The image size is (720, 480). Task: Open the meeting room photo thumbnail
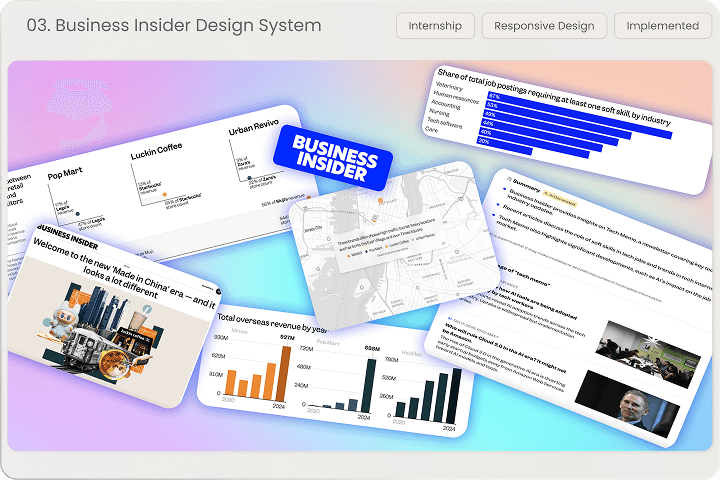pos(648,354)
